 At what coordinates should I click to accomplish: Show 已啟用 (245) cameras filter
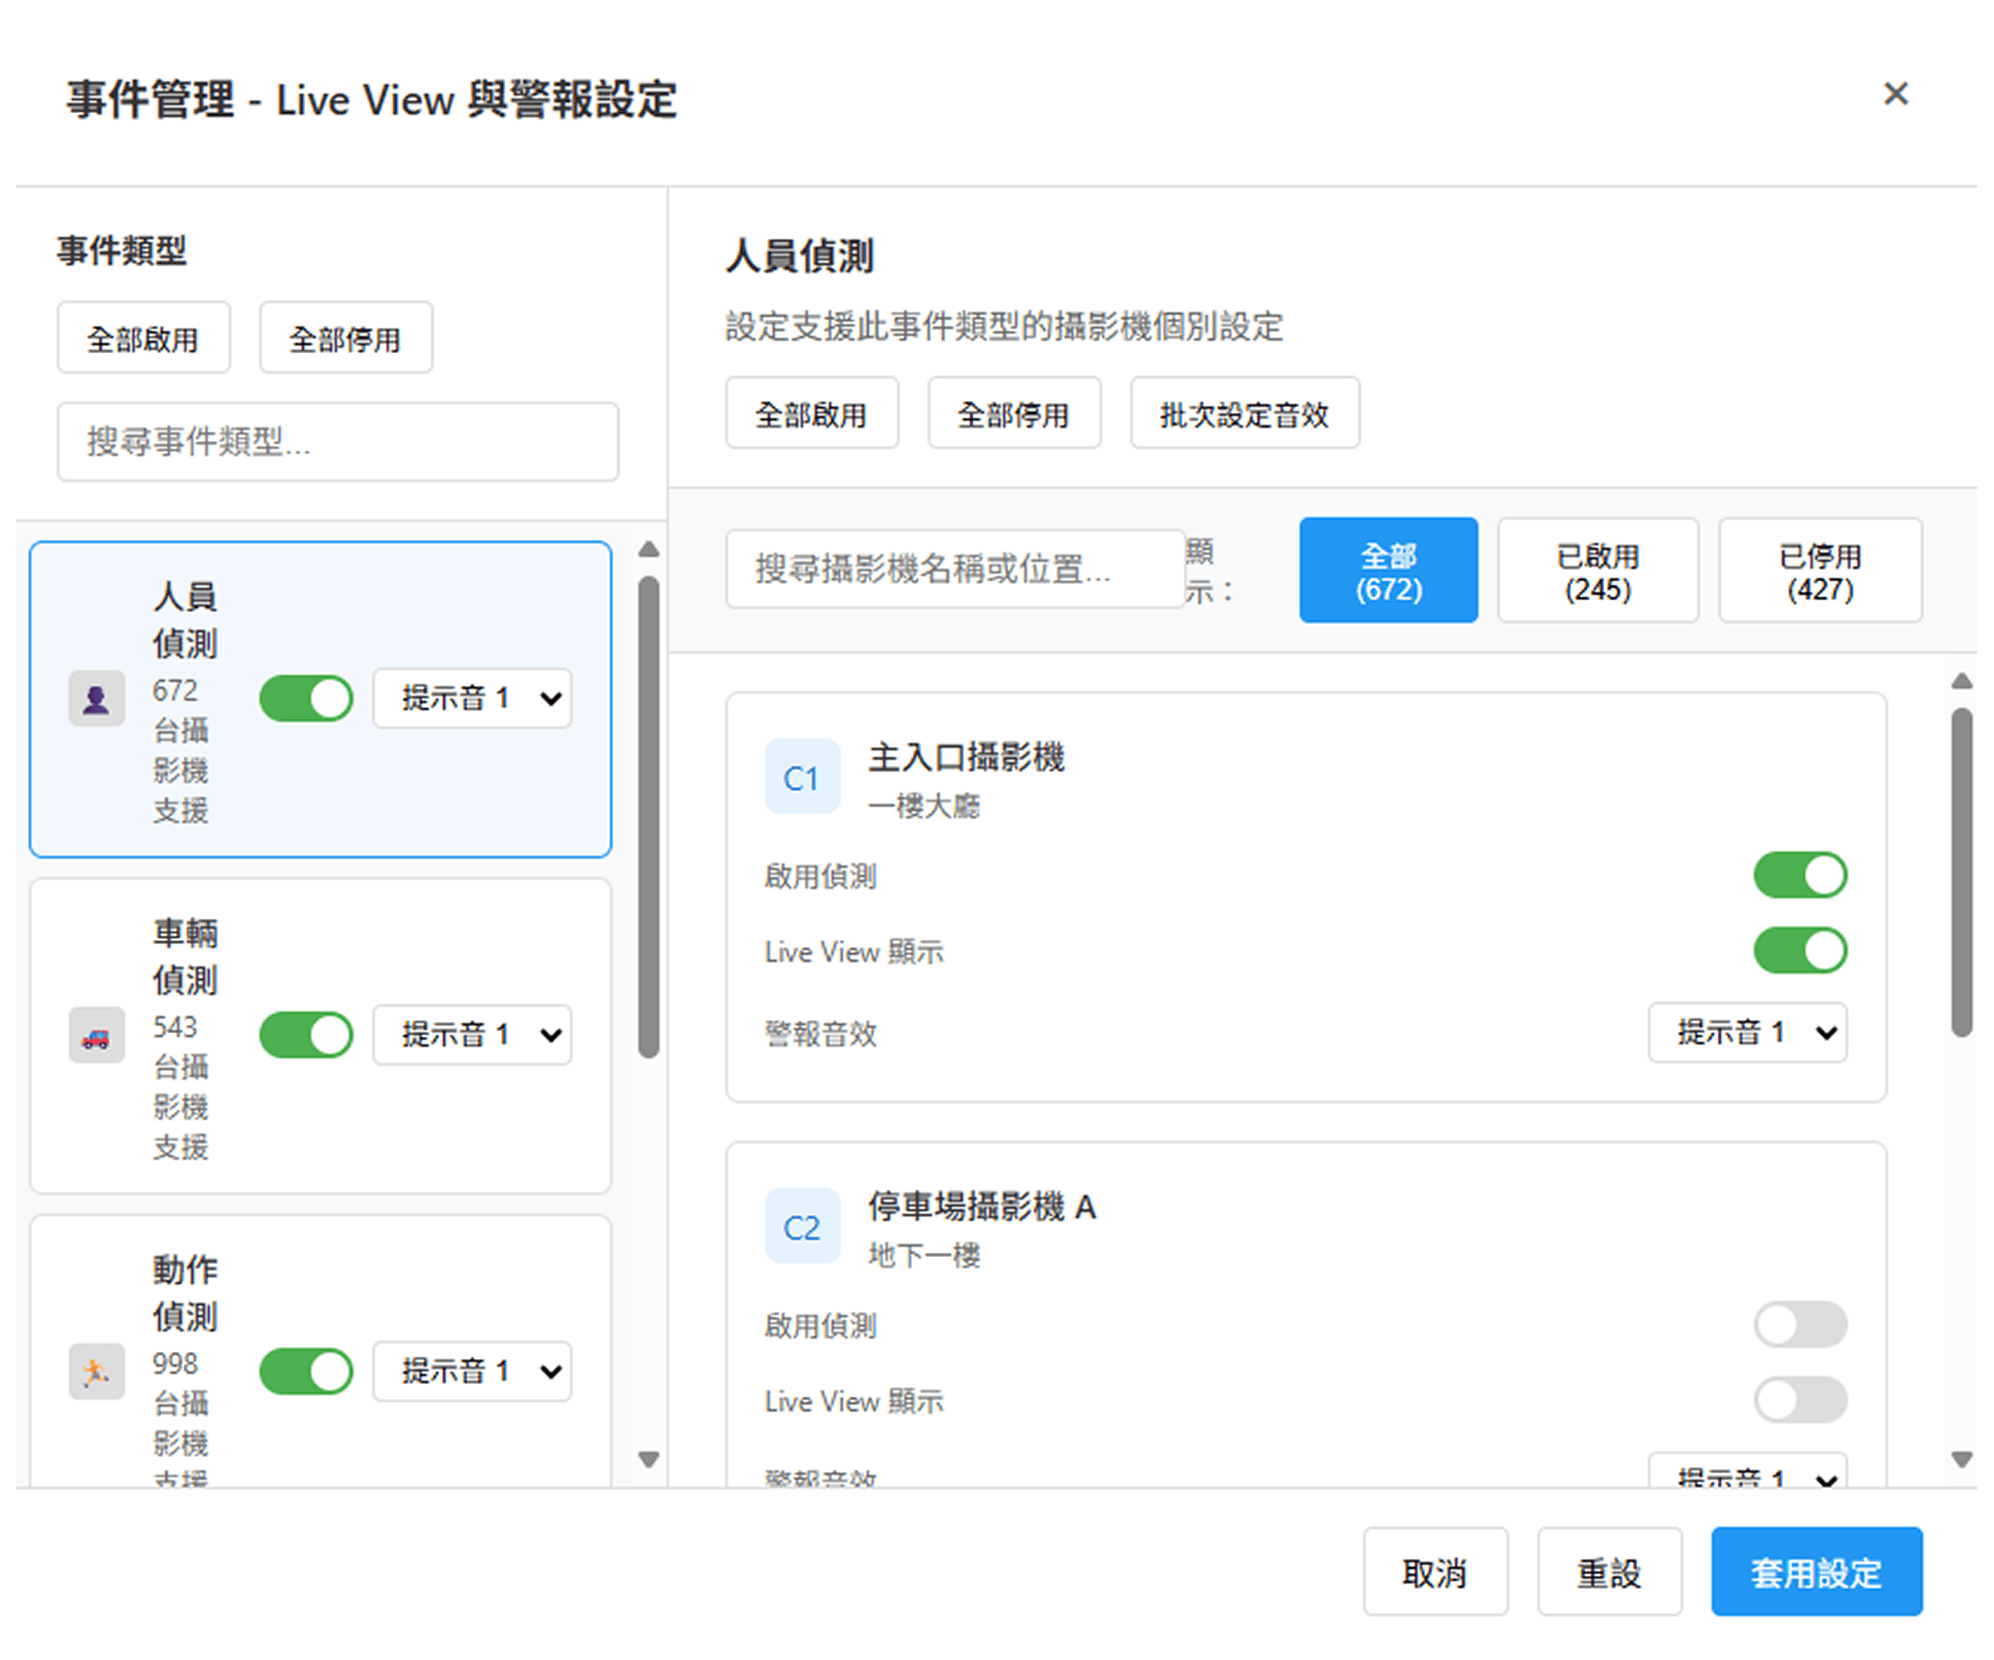point(1597,571)
